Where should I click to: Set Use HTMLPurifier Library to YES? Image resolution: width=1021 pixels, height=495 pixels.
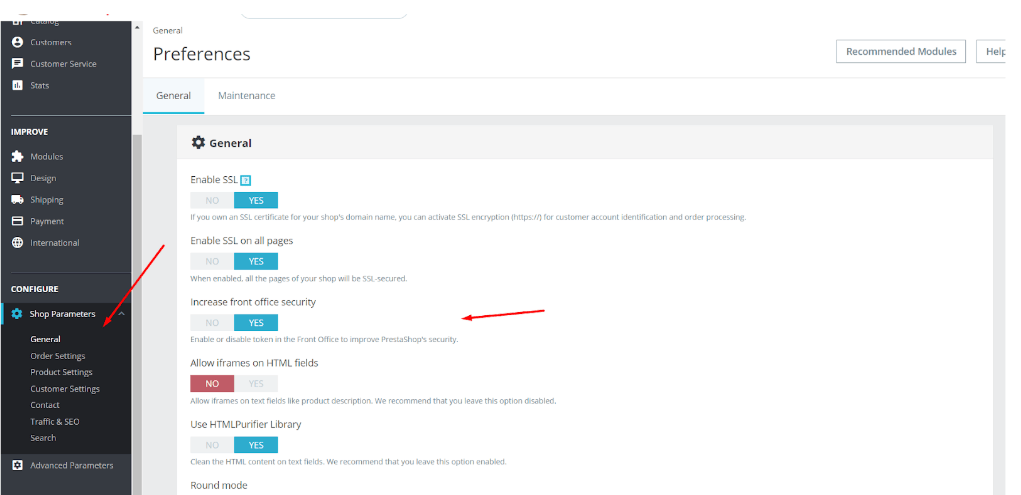[x=256, y=445]
